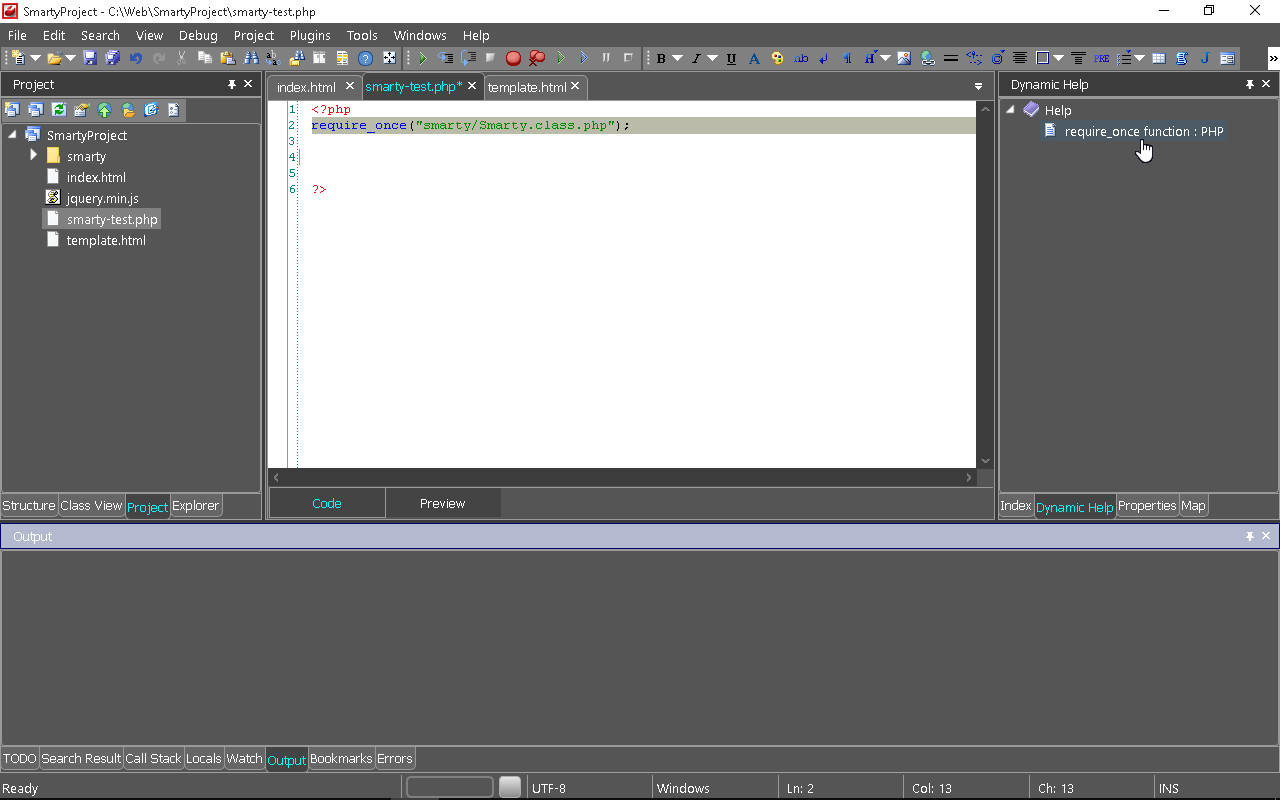Open the Debug menu
The height and width of the screenshot is (800, 1280).
[x=198, y=35]
